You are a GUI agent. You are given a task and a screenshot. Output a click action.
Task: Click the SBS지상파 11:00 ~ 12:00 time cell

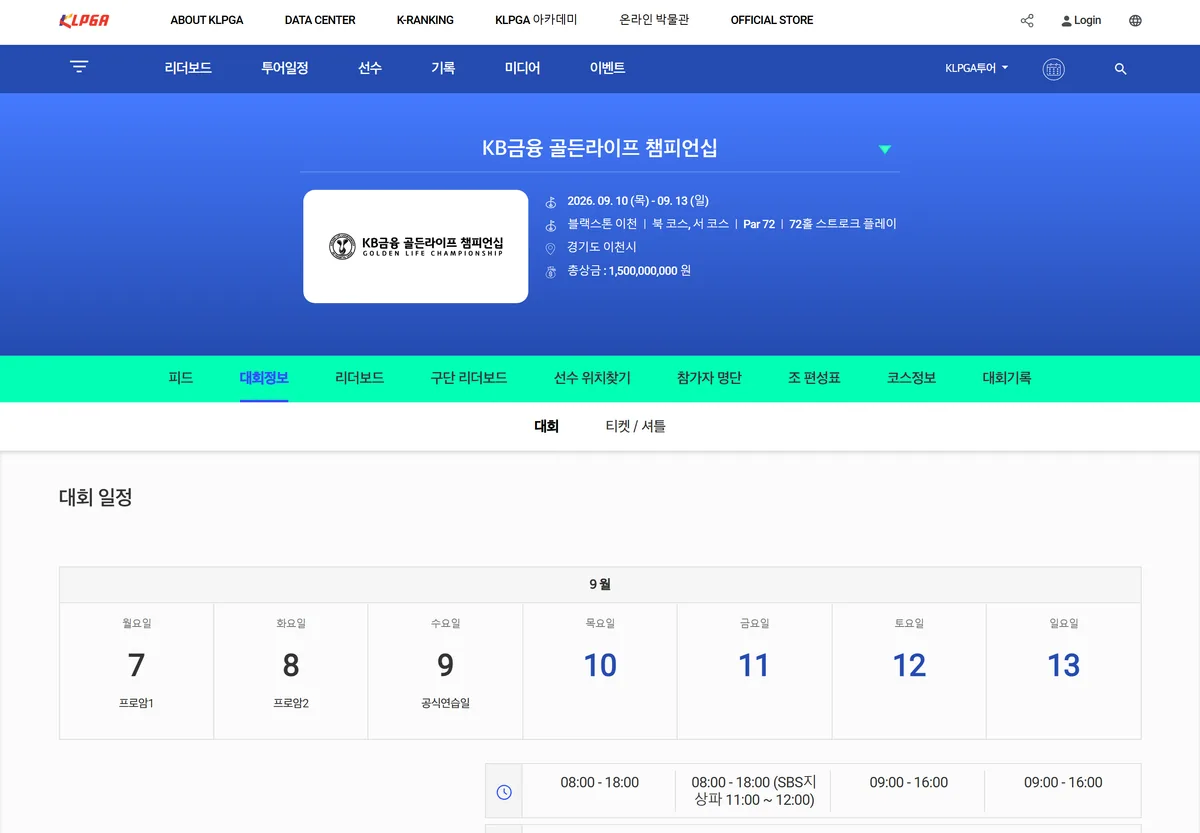coord(754,791)
